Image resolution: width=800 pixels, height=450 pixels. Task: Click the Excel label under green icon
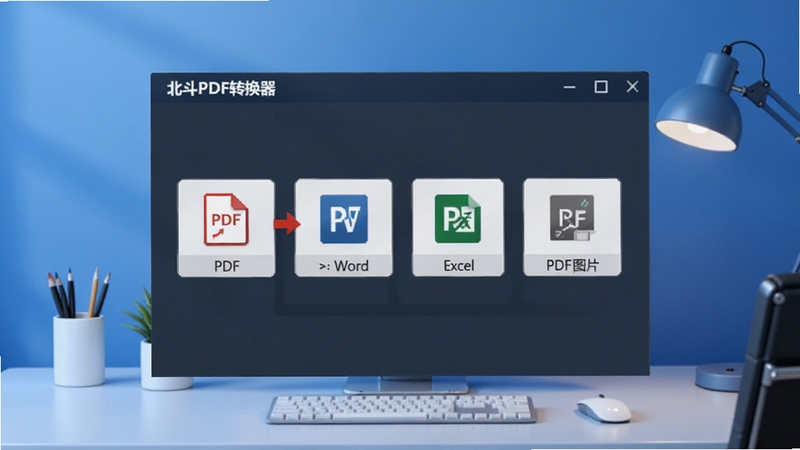459,266
